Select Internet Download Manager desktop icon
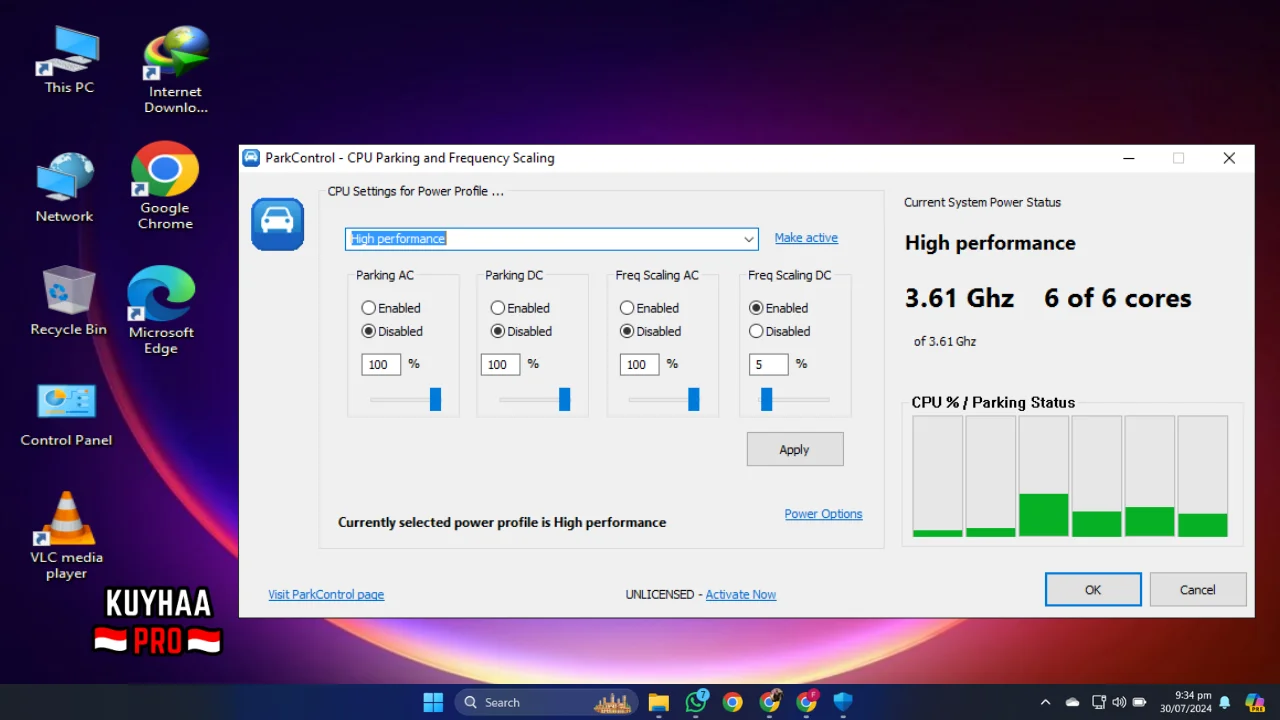This screenshot has width=1280, height=720. point(176,70)
